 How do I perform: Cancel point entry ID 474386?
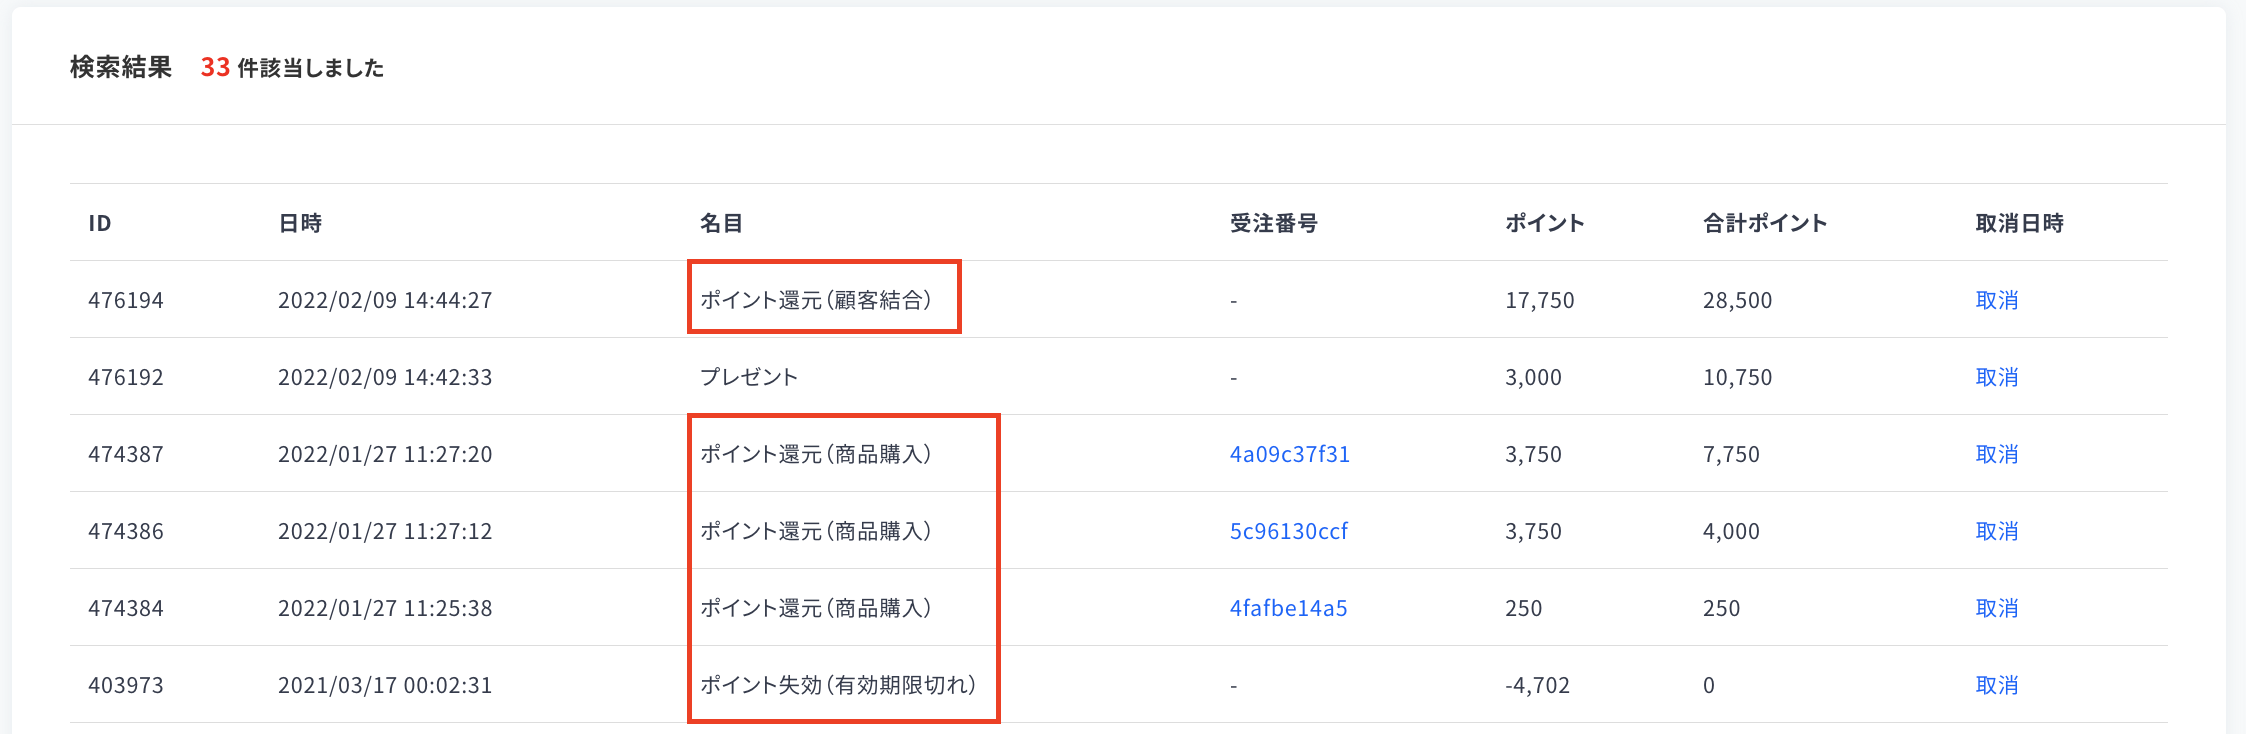(1996, 531)
